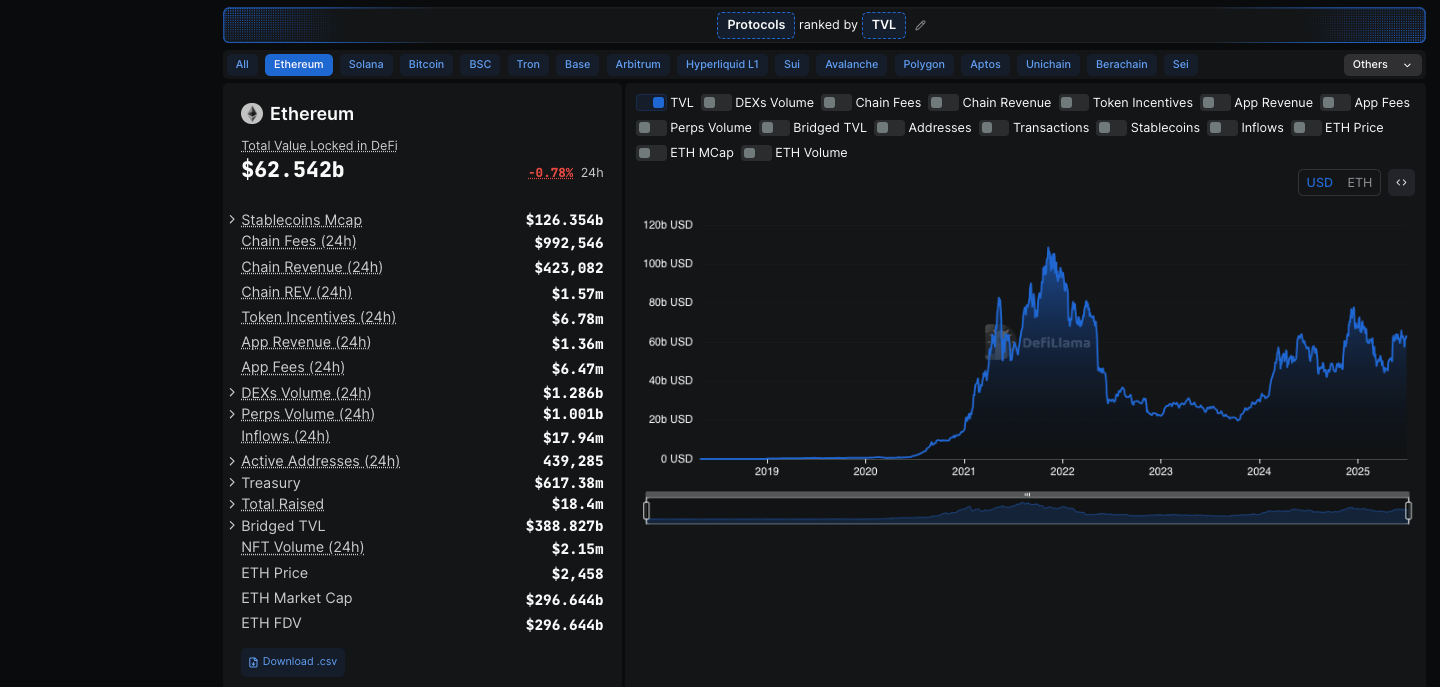Click the chart time range slider track

[x=1027, y=512]
